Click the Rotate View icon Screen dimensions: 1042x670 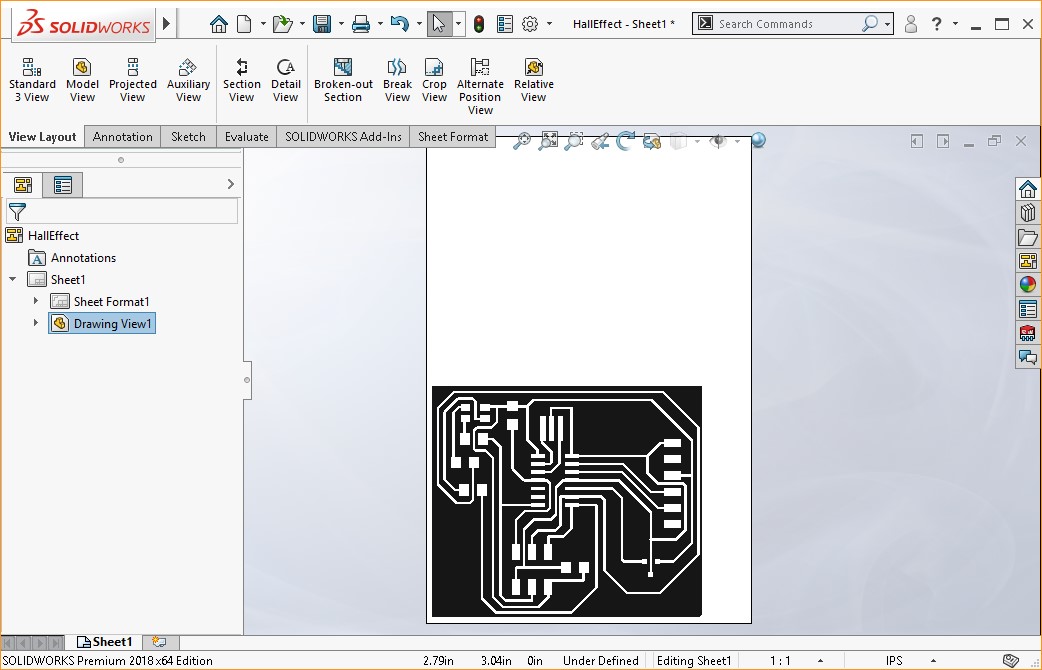pos(625,141)
